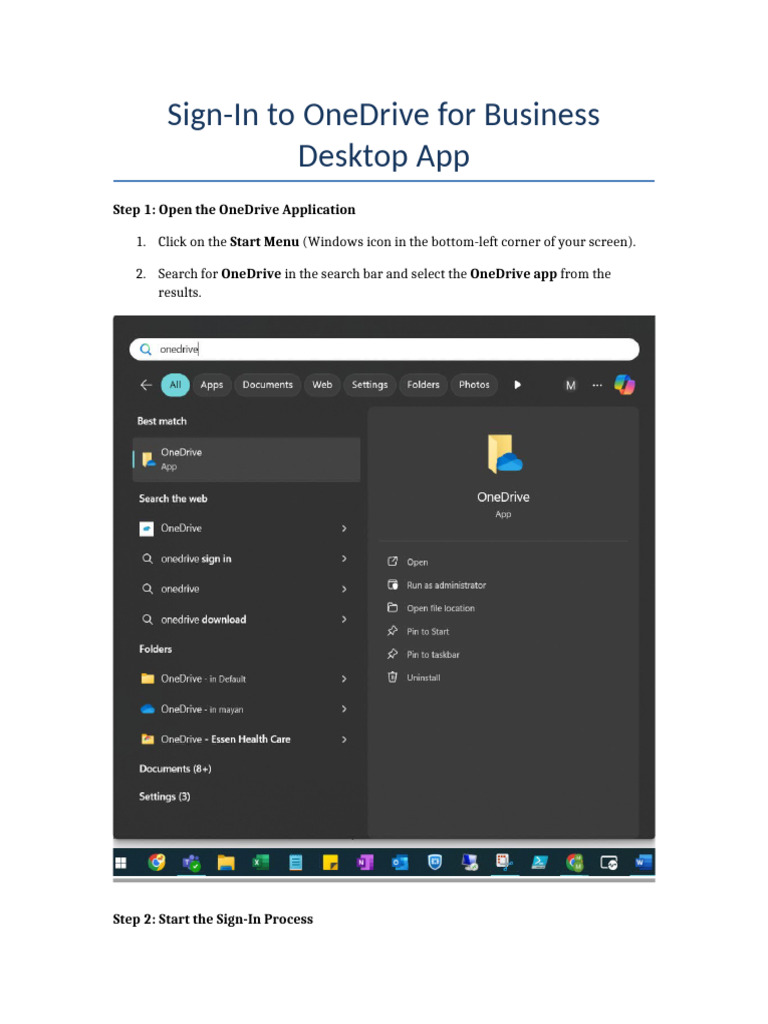Image resolution: width=768 pixels, height=1024 pixels.
Task: Expand chevron beside Essen Health Care folder
Action: [x=344, y=739]
